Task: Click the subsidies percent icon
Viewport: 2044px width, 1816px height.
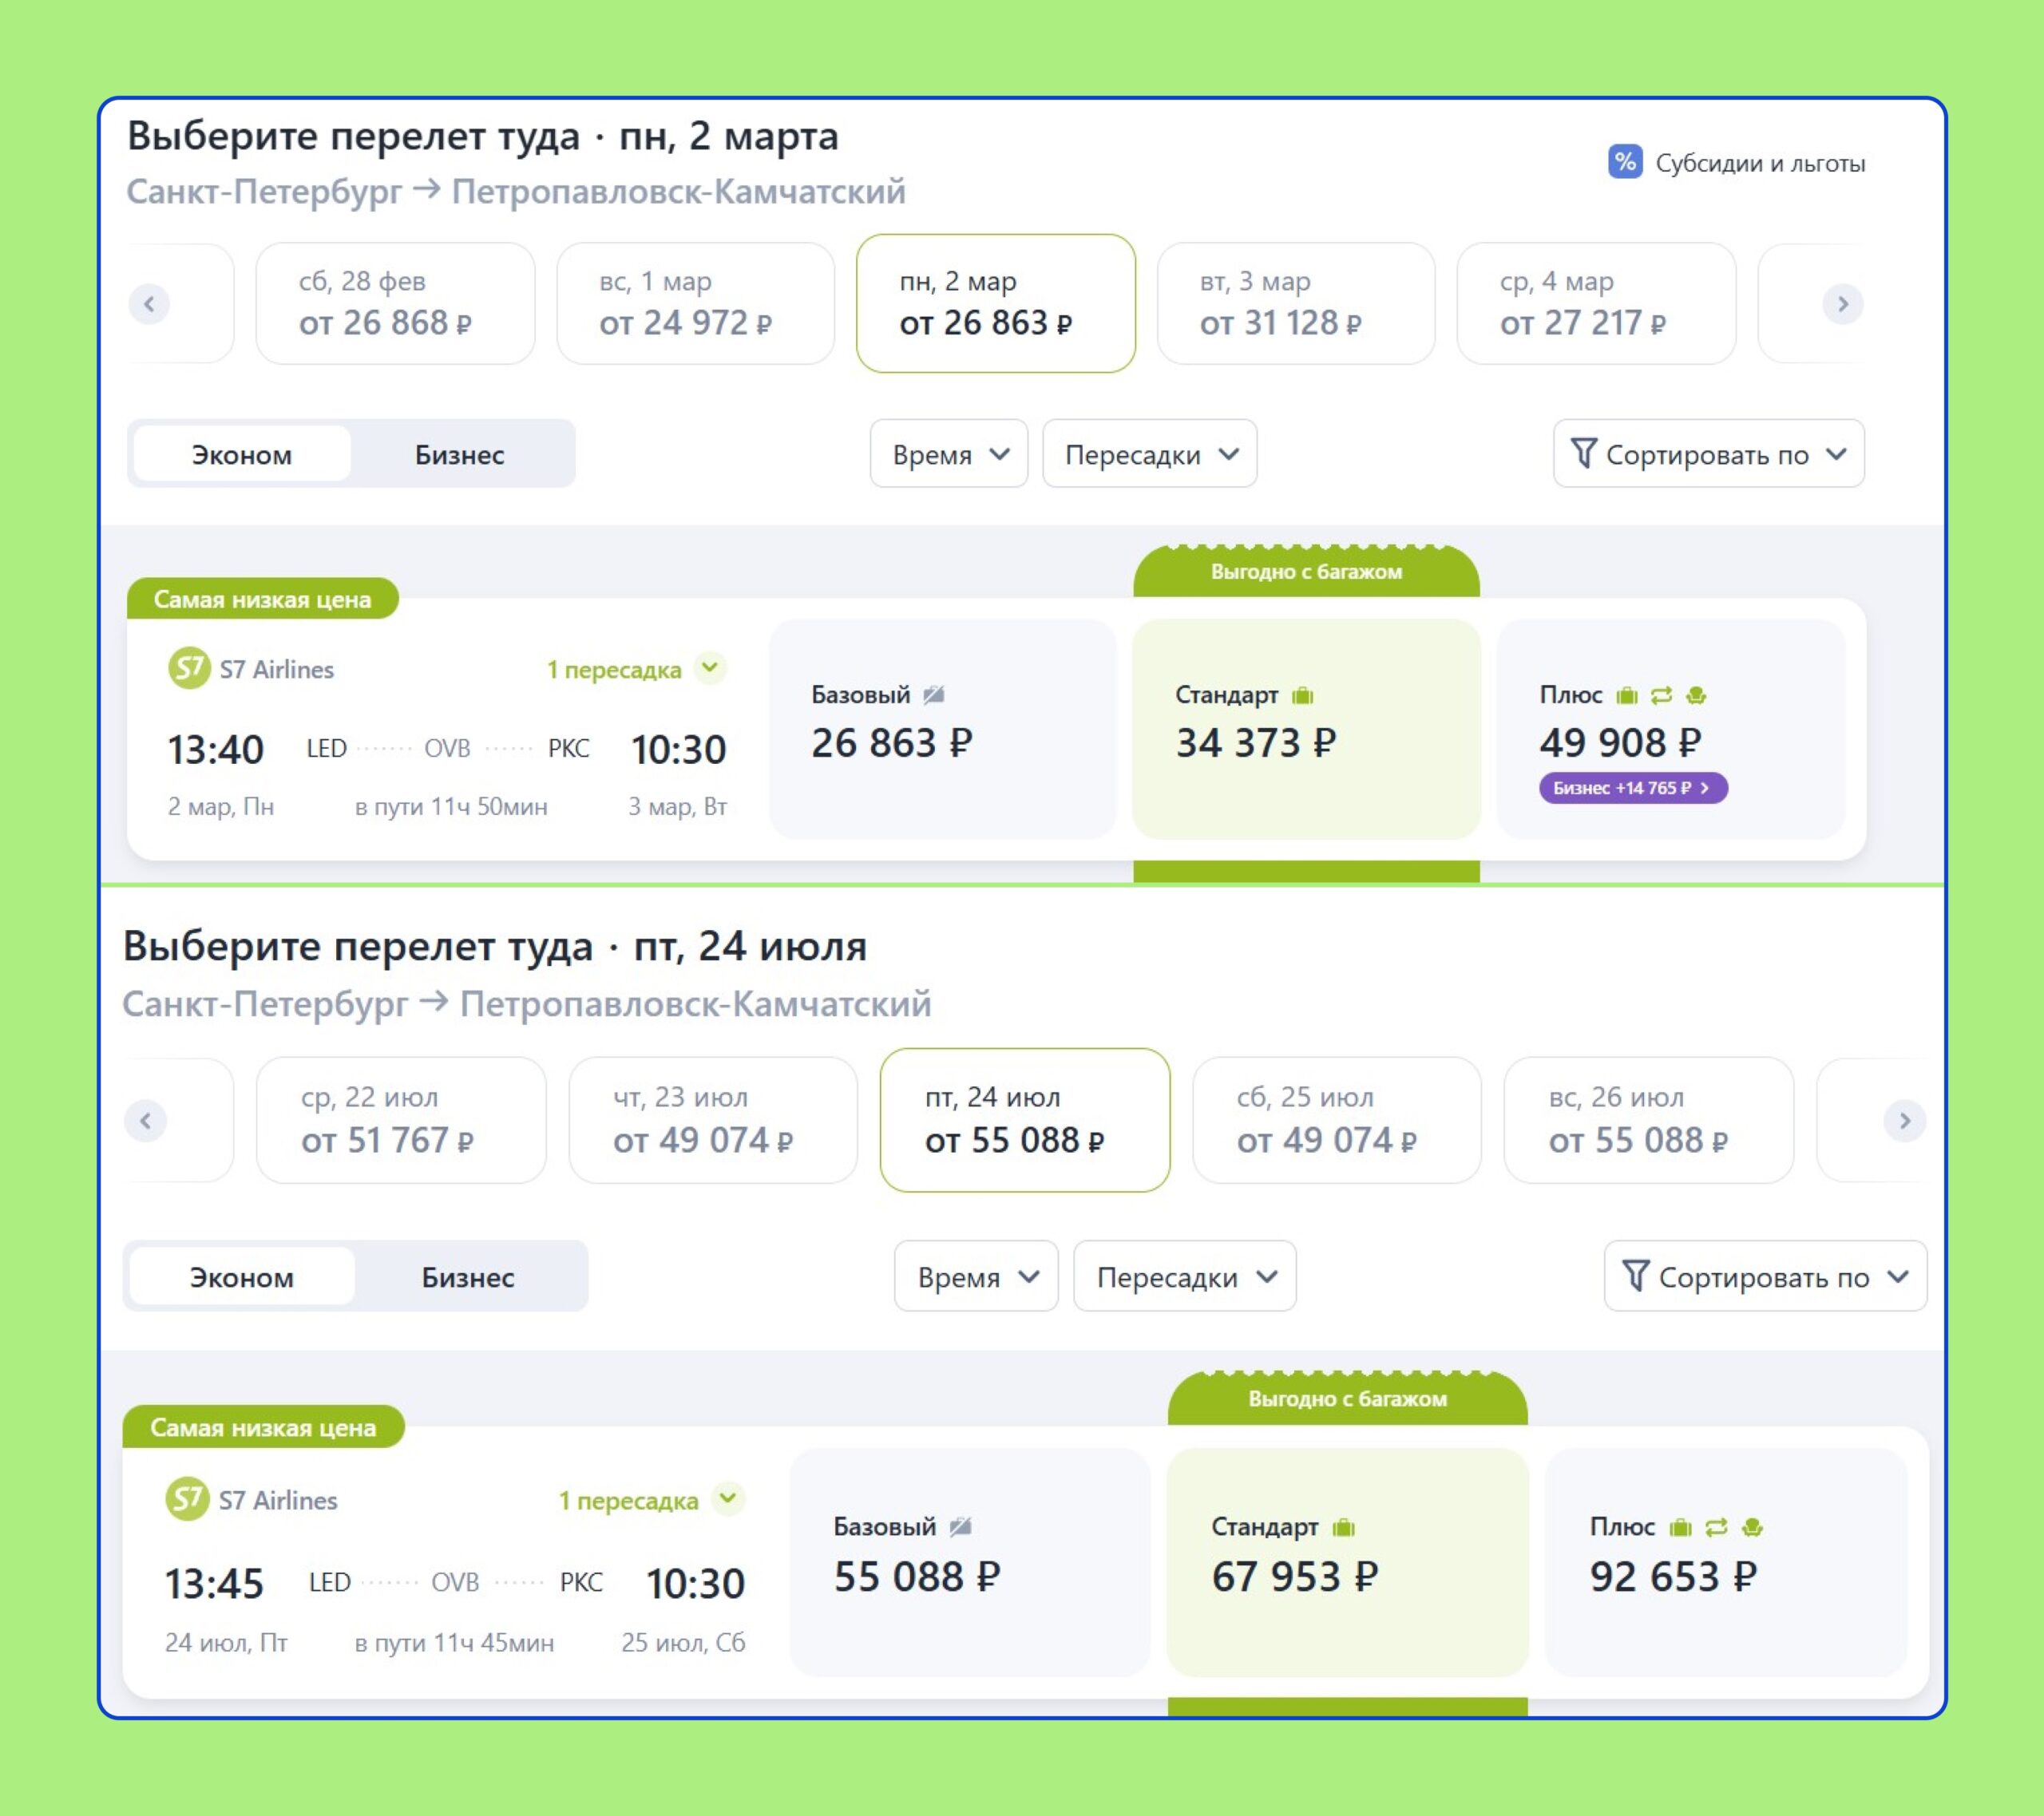Action: pyautogui.click(x=1624, y=162)
